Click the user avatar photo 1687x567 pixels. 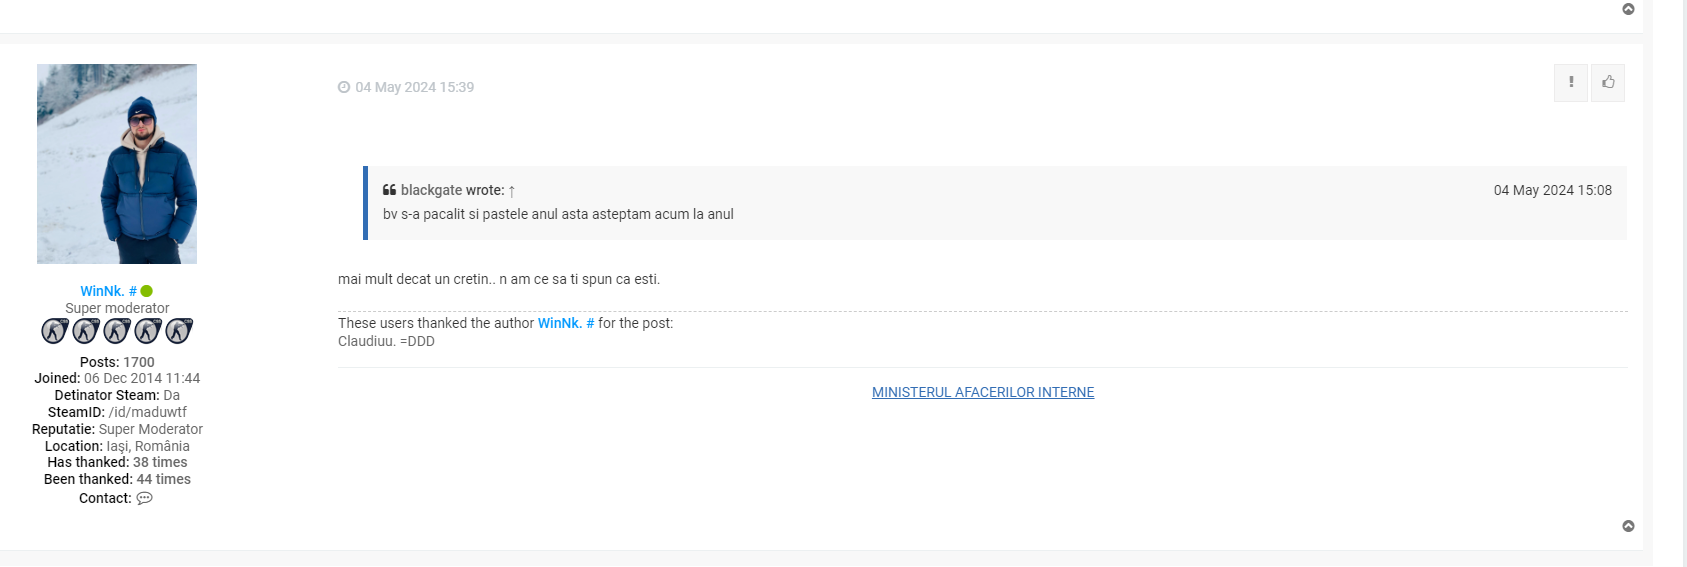(x=117, y=164)
